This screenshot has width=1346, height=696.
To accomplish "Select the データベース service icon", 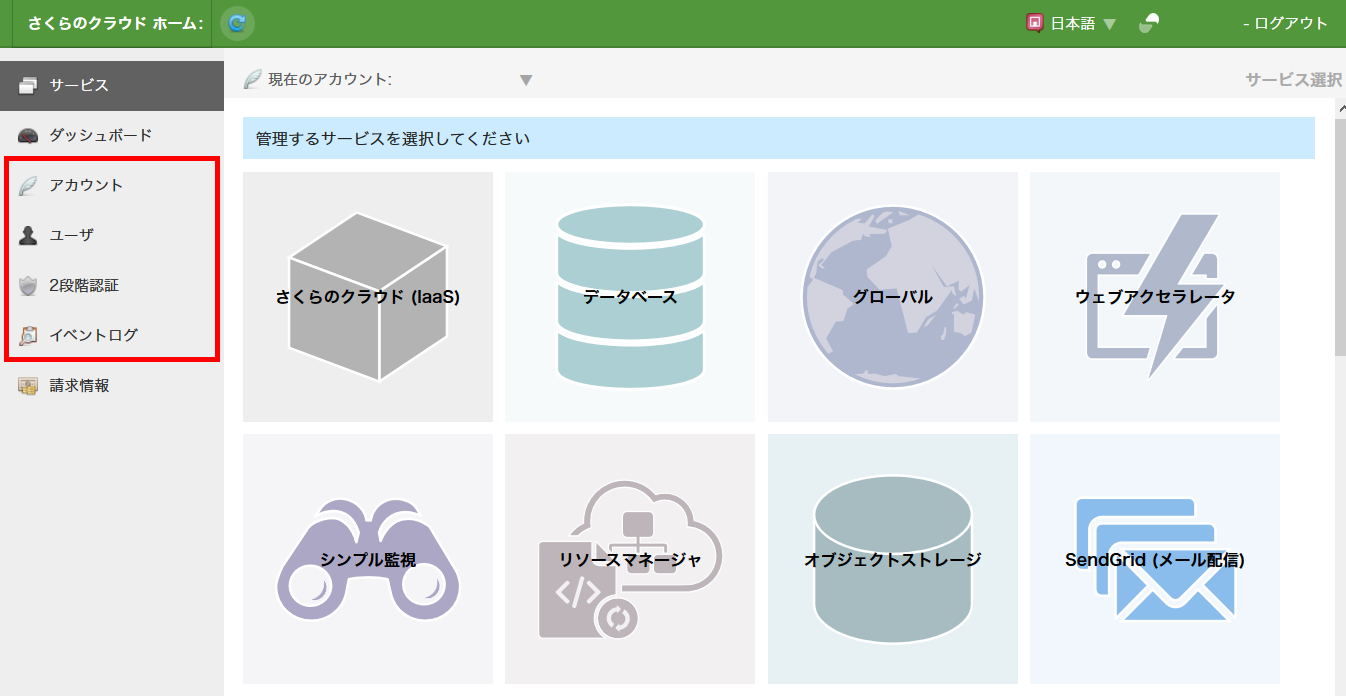I will [x=630, y=297].
